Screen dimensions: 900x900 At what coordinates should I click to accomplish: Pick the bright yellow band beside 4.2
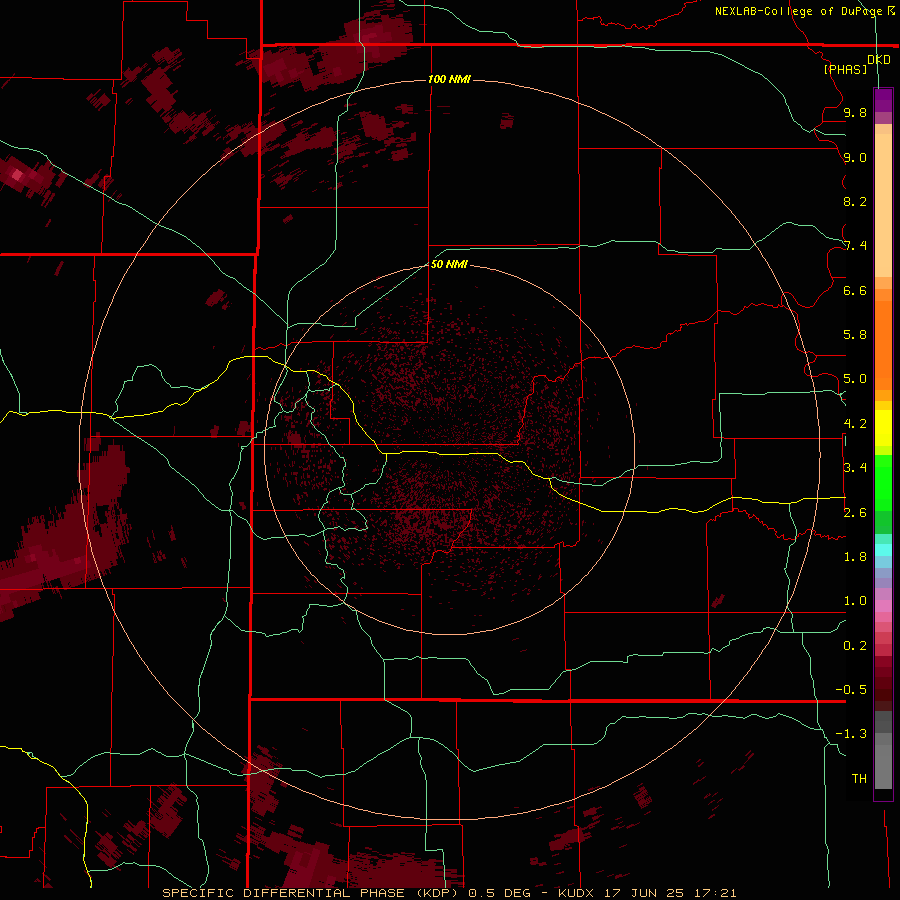[x=883, y=428]
